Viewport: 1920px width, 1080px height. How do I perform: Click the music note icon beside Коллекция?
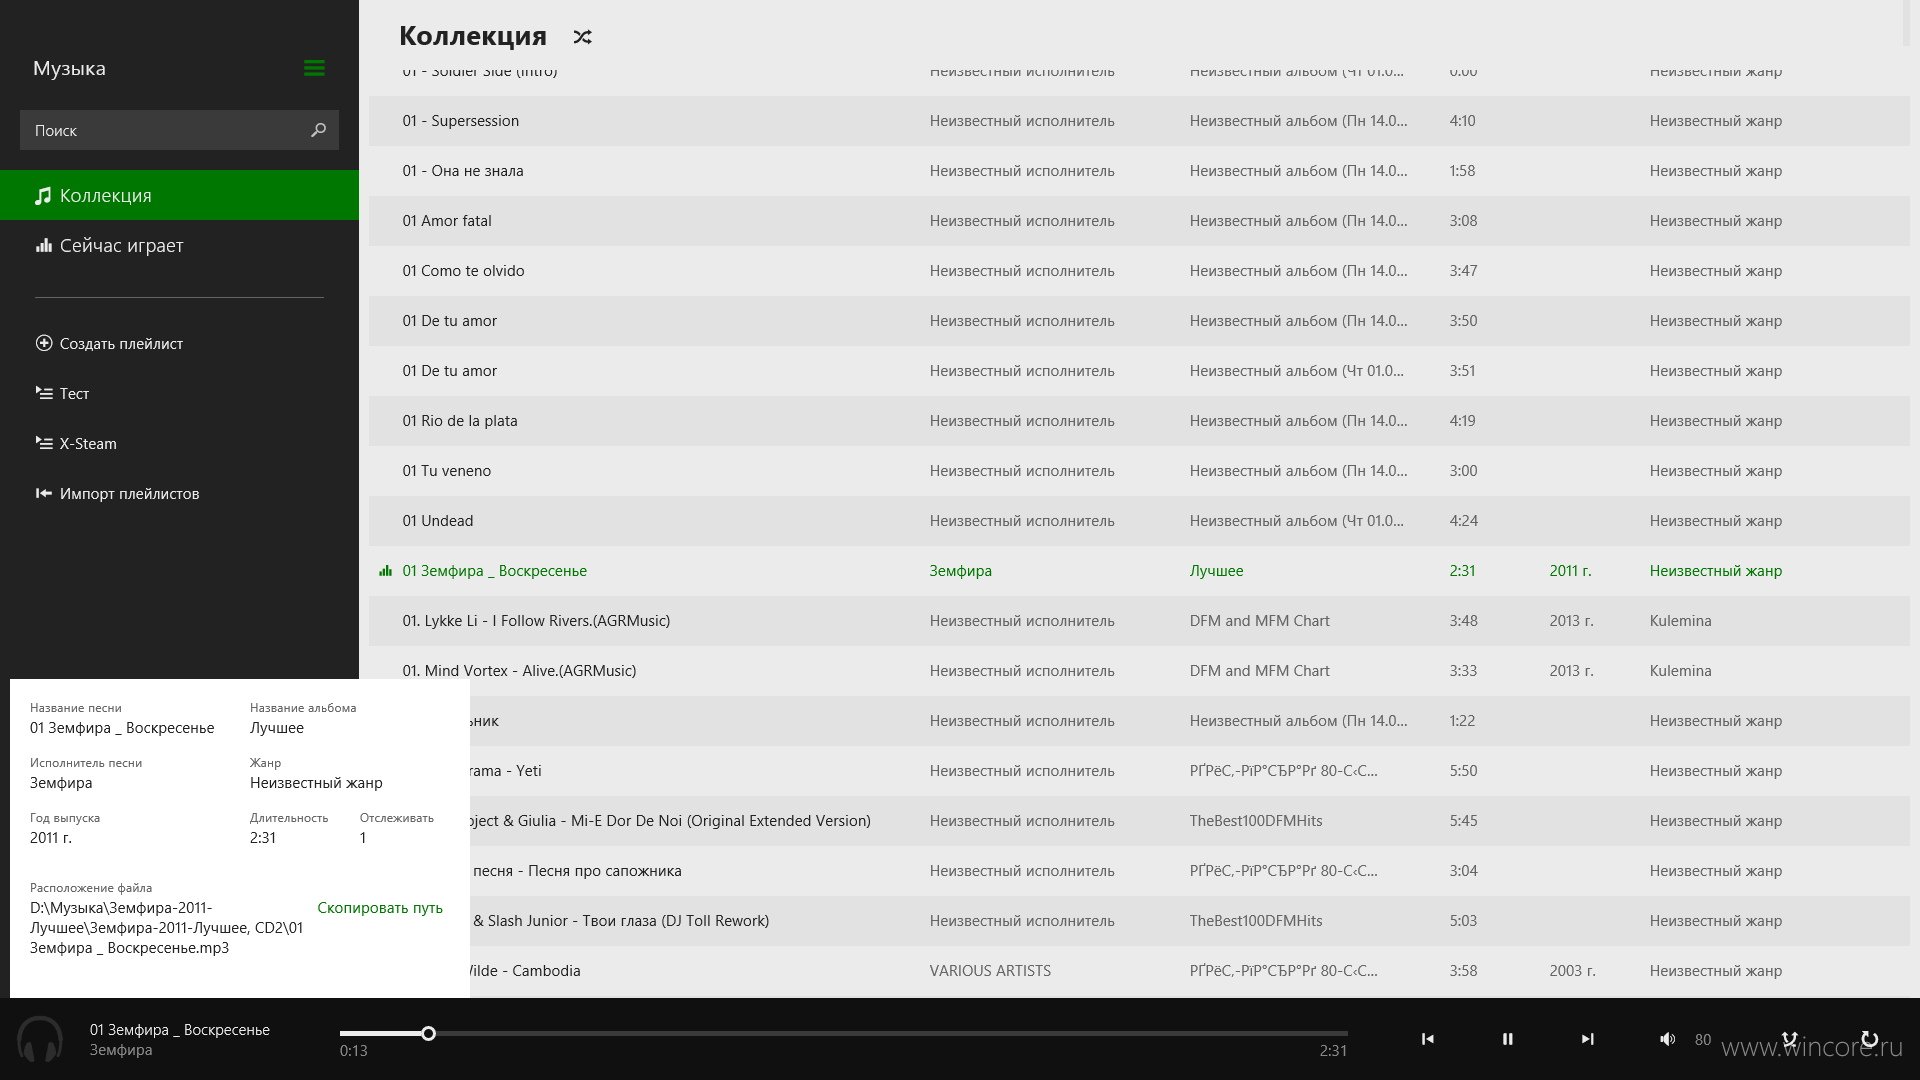tap(43, 195)
